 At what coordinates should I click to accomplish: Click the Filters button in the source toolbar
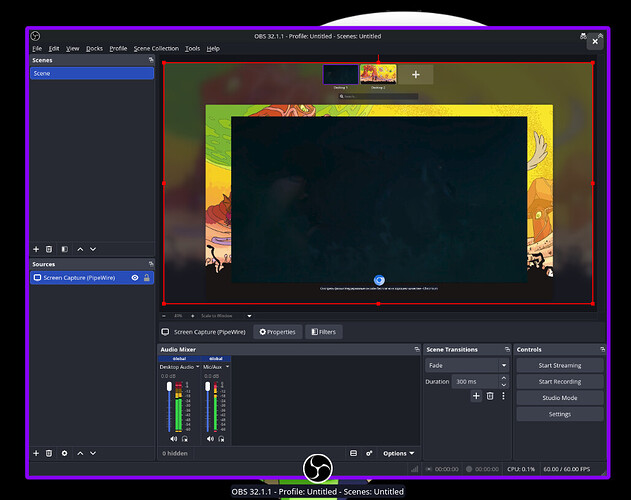324,332
